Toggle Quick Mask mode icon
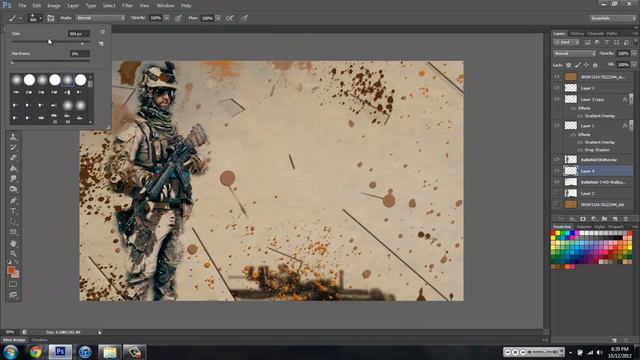Image resolution: width=640 pixels, height=360 pixels. 13,284
